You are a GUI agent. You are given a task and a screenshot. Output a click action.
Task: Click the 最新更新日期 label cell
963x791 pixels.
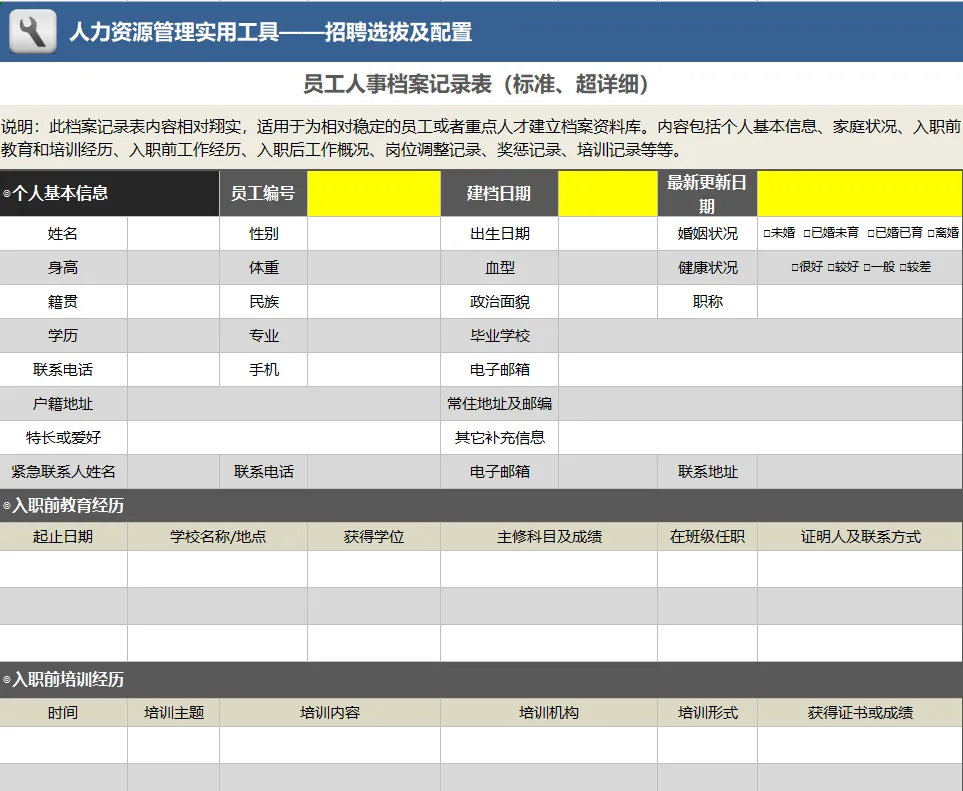coord(708,193)
